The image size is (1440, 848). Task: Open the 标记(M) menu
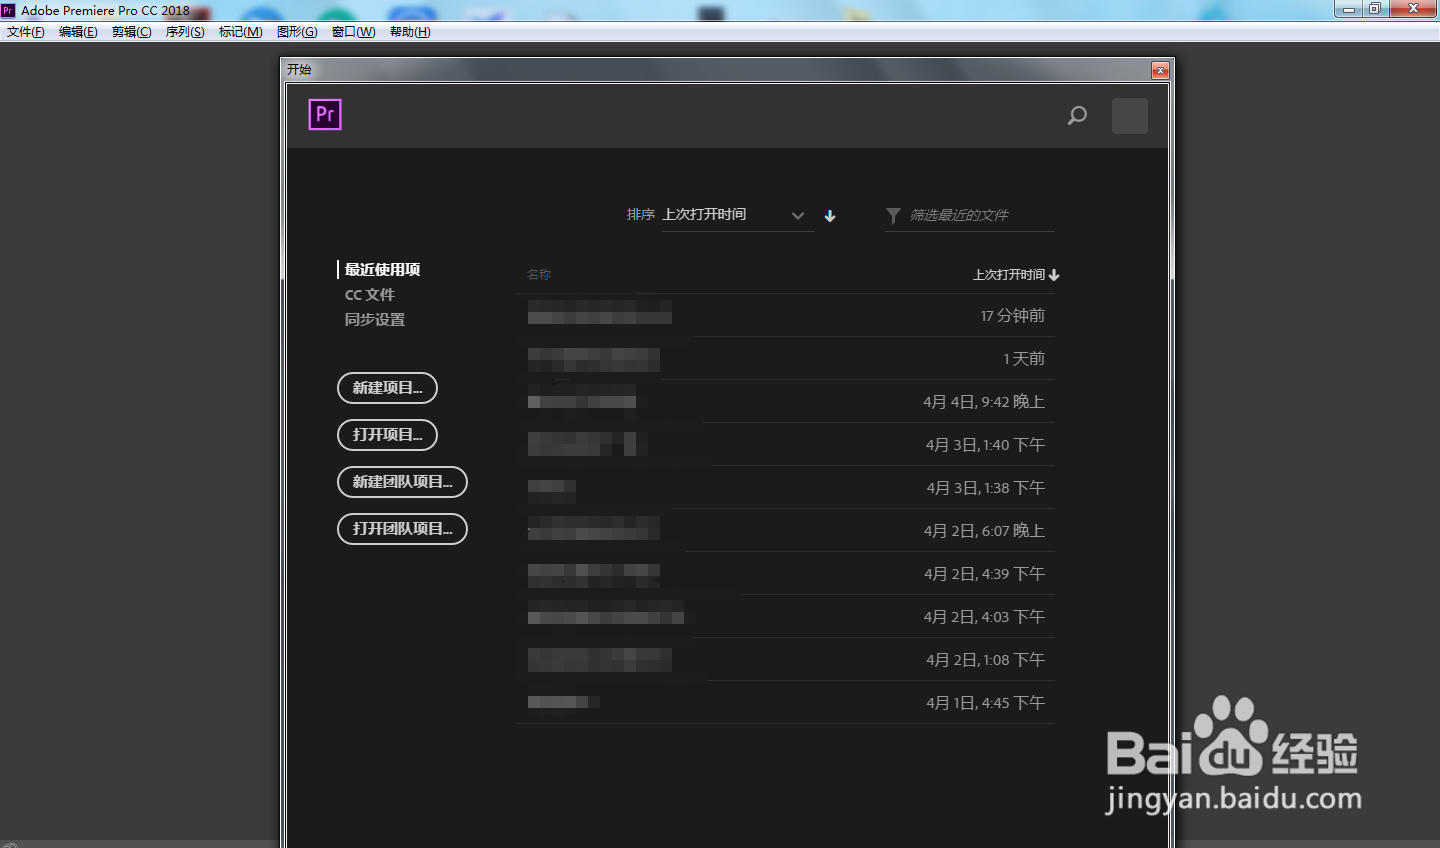click(241, 32)
